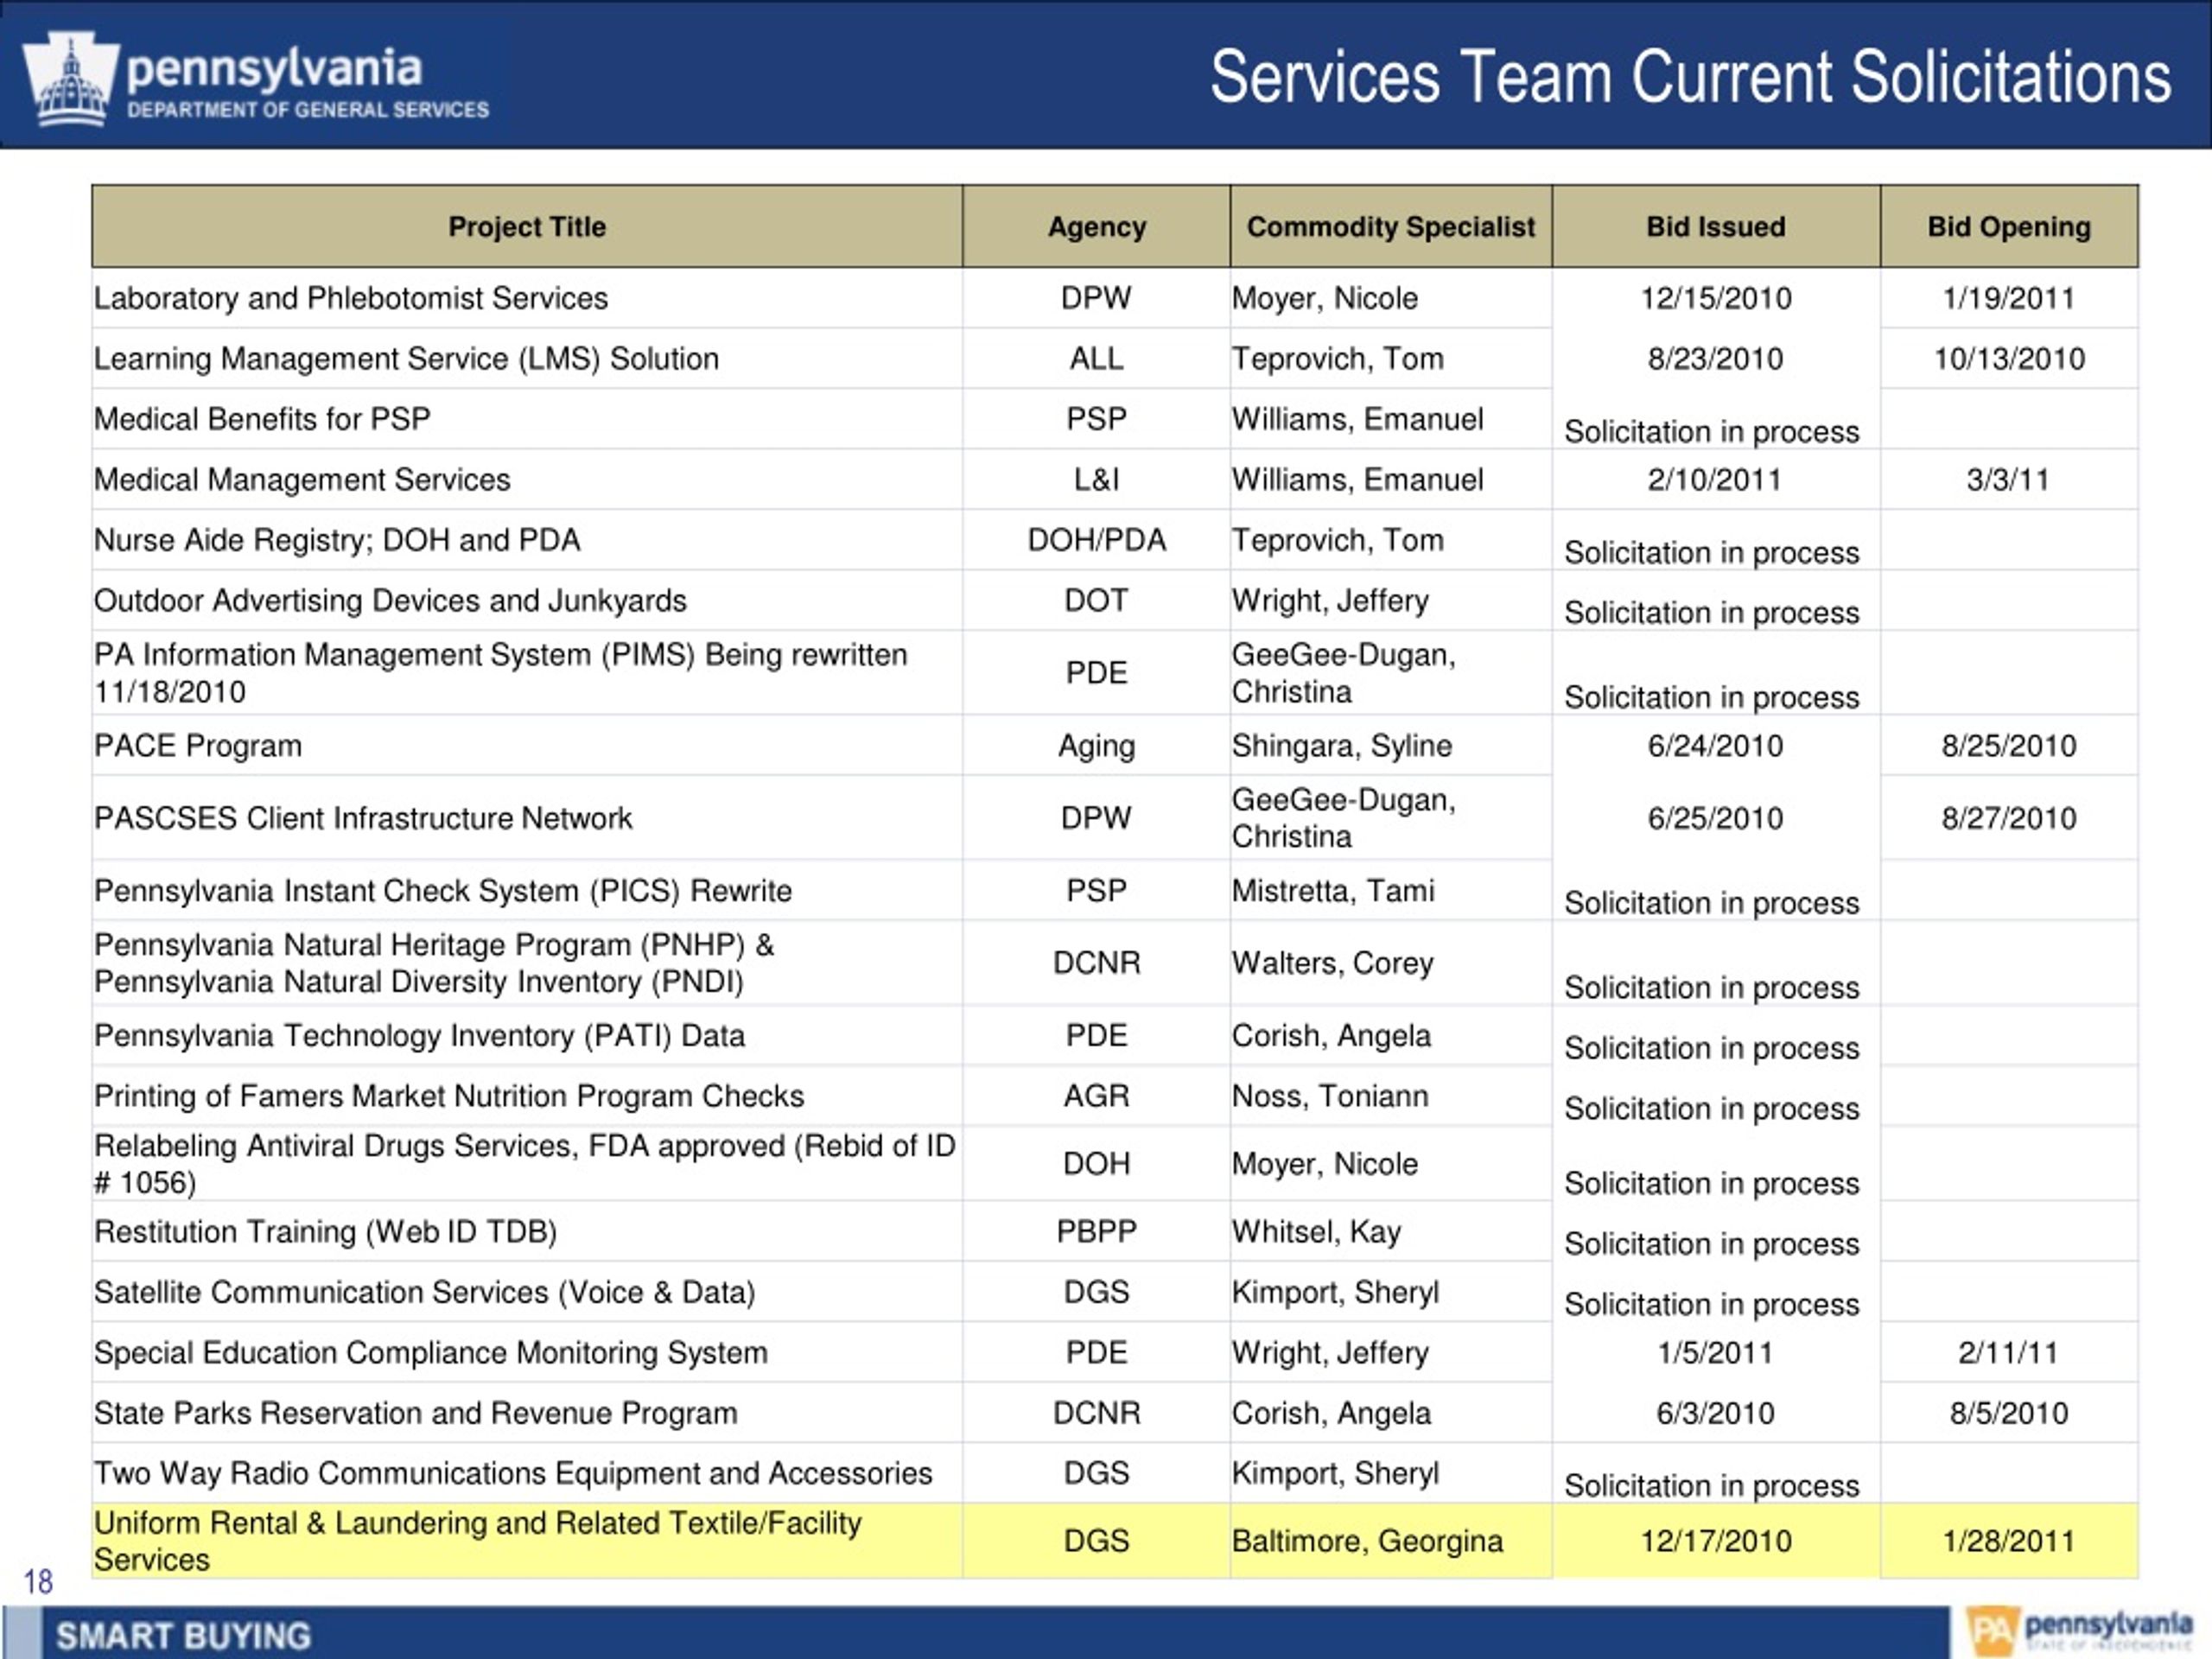Click bid opening date 1/19/2011
This screenshot has width=2212, height=1659.
click(x=2009, y=298)
